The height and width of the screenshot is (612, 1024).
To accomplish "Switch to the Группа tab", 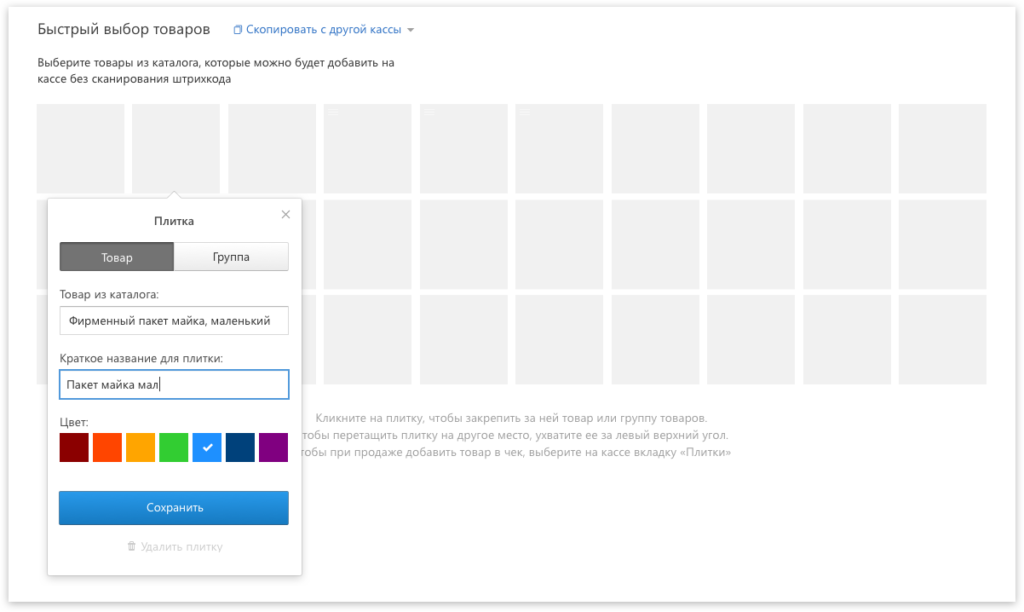I will [x=231, y=257].
